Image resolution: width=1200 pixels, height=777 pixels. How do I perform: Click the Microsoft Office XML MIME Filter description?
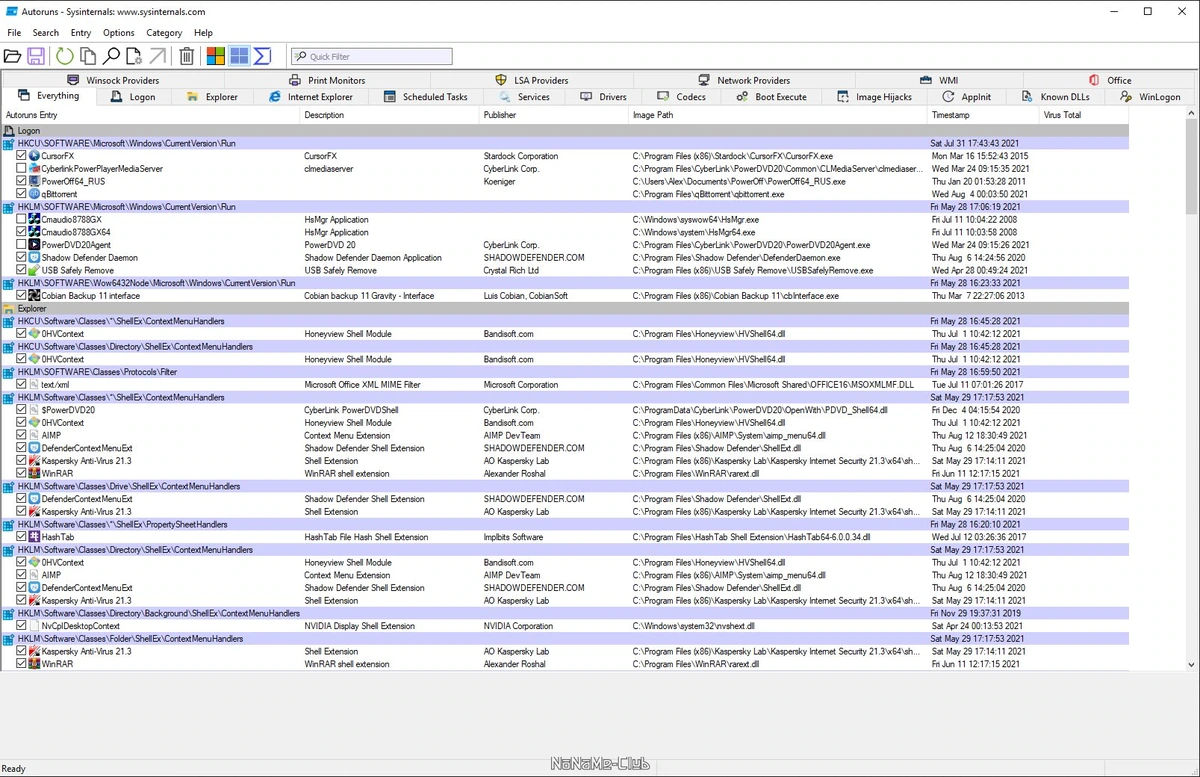pos(362,385)
